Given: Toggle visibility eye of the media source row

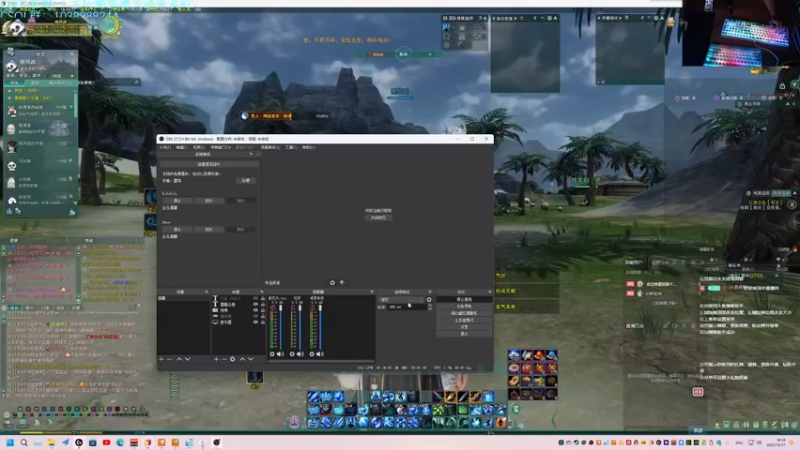Looking at the screenshot, I should tap(256, 310).
